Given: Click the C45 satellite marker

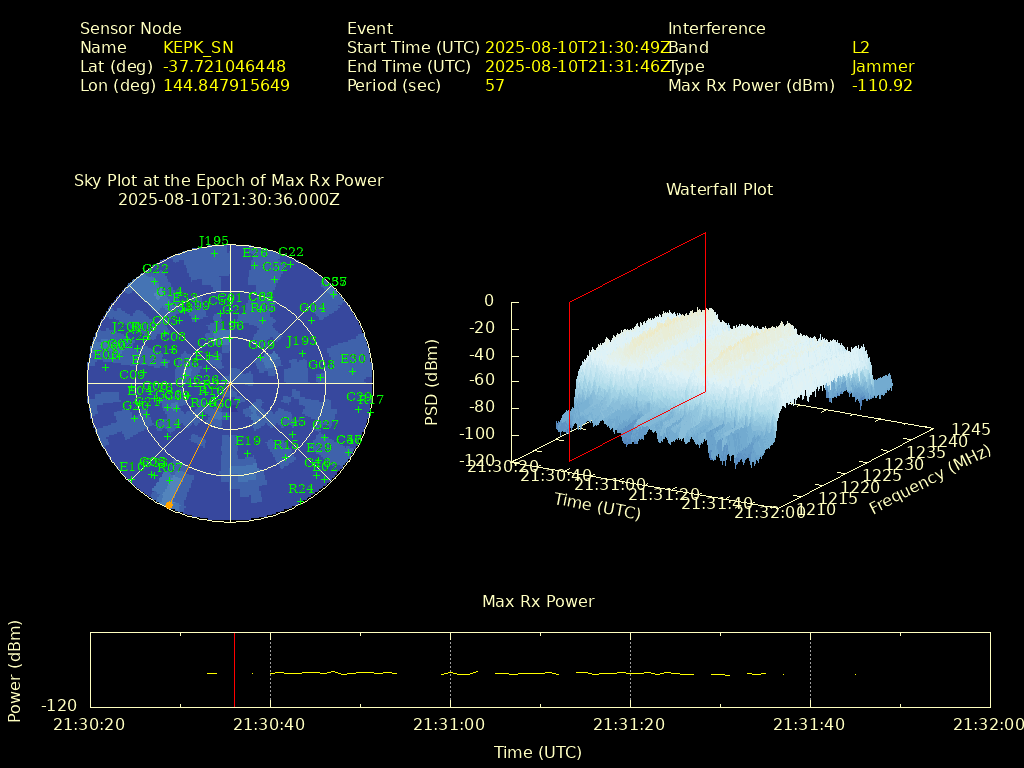Looking at the screenshot, I should [293, 433].
